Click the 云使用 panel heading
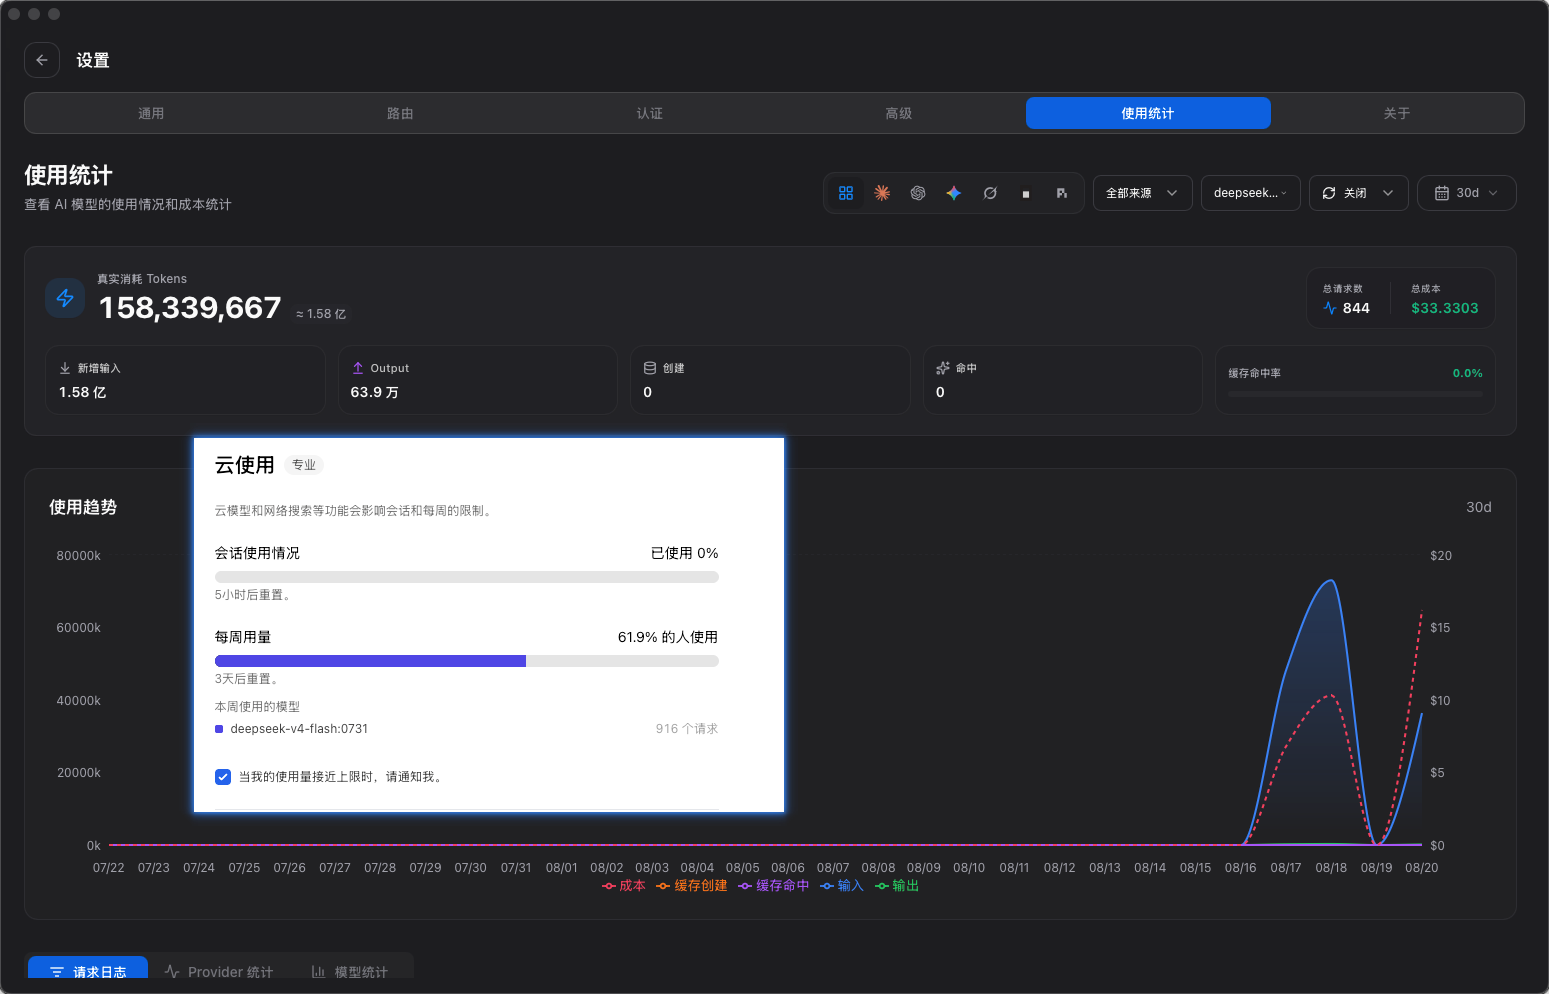 click(x=245, y=465)
